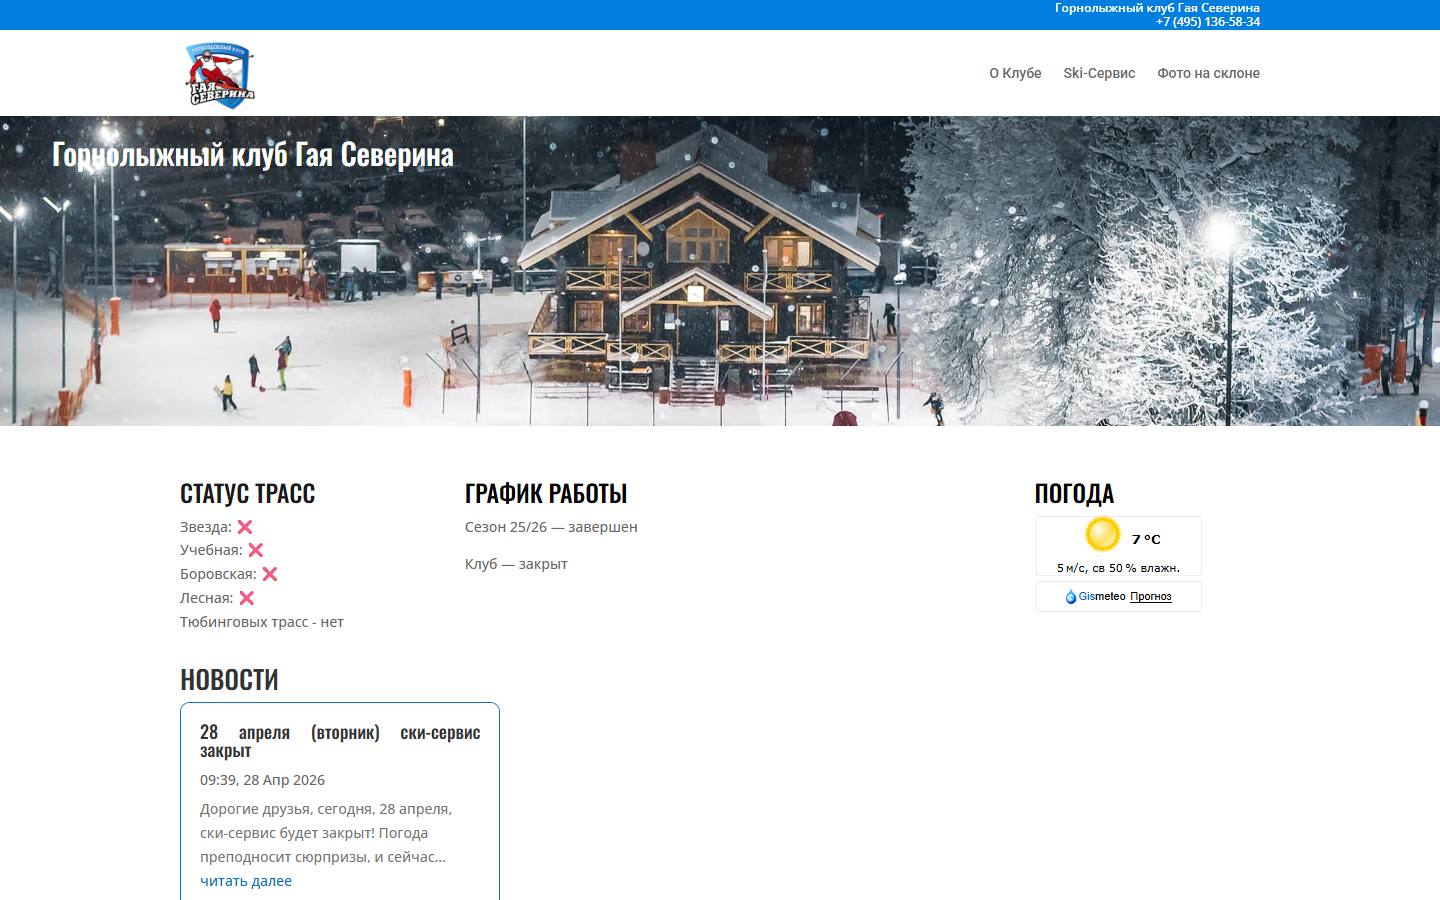Open the 28 апреля ски-сервис закрыт headline

pyautogui.click(x=340, y=741)
